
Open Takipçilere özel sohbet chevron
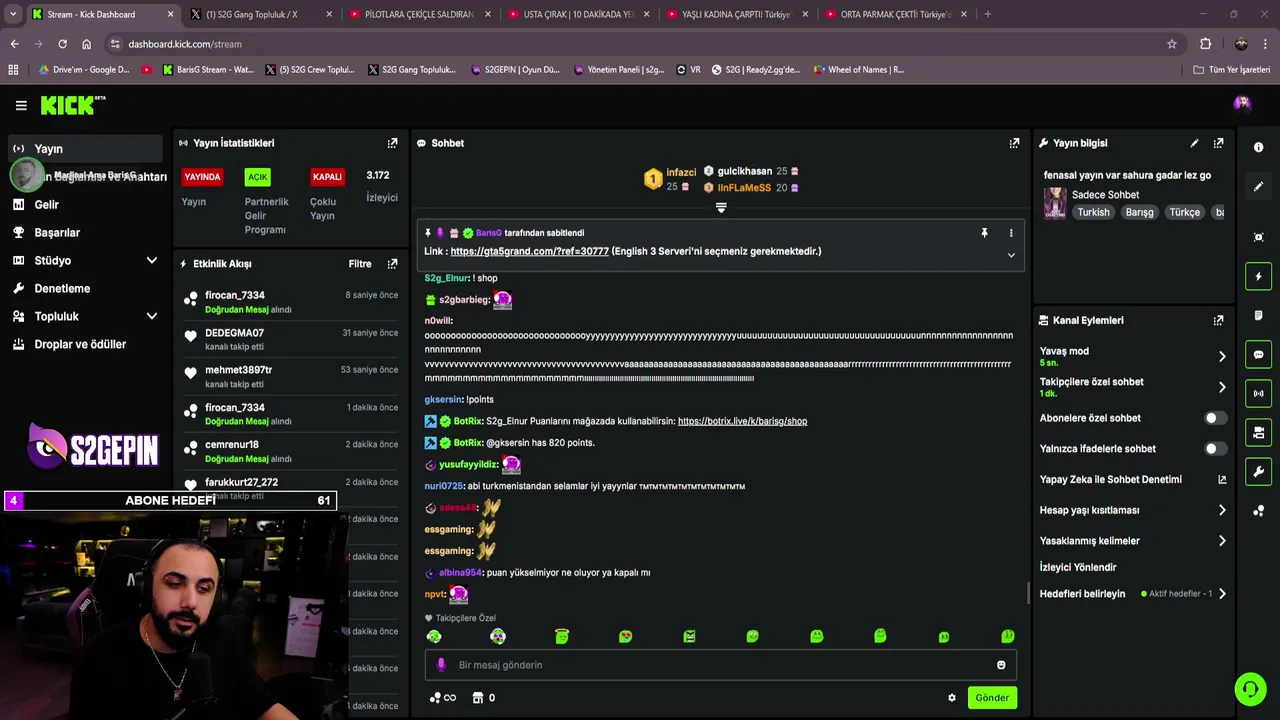(x=1222, y=387)
